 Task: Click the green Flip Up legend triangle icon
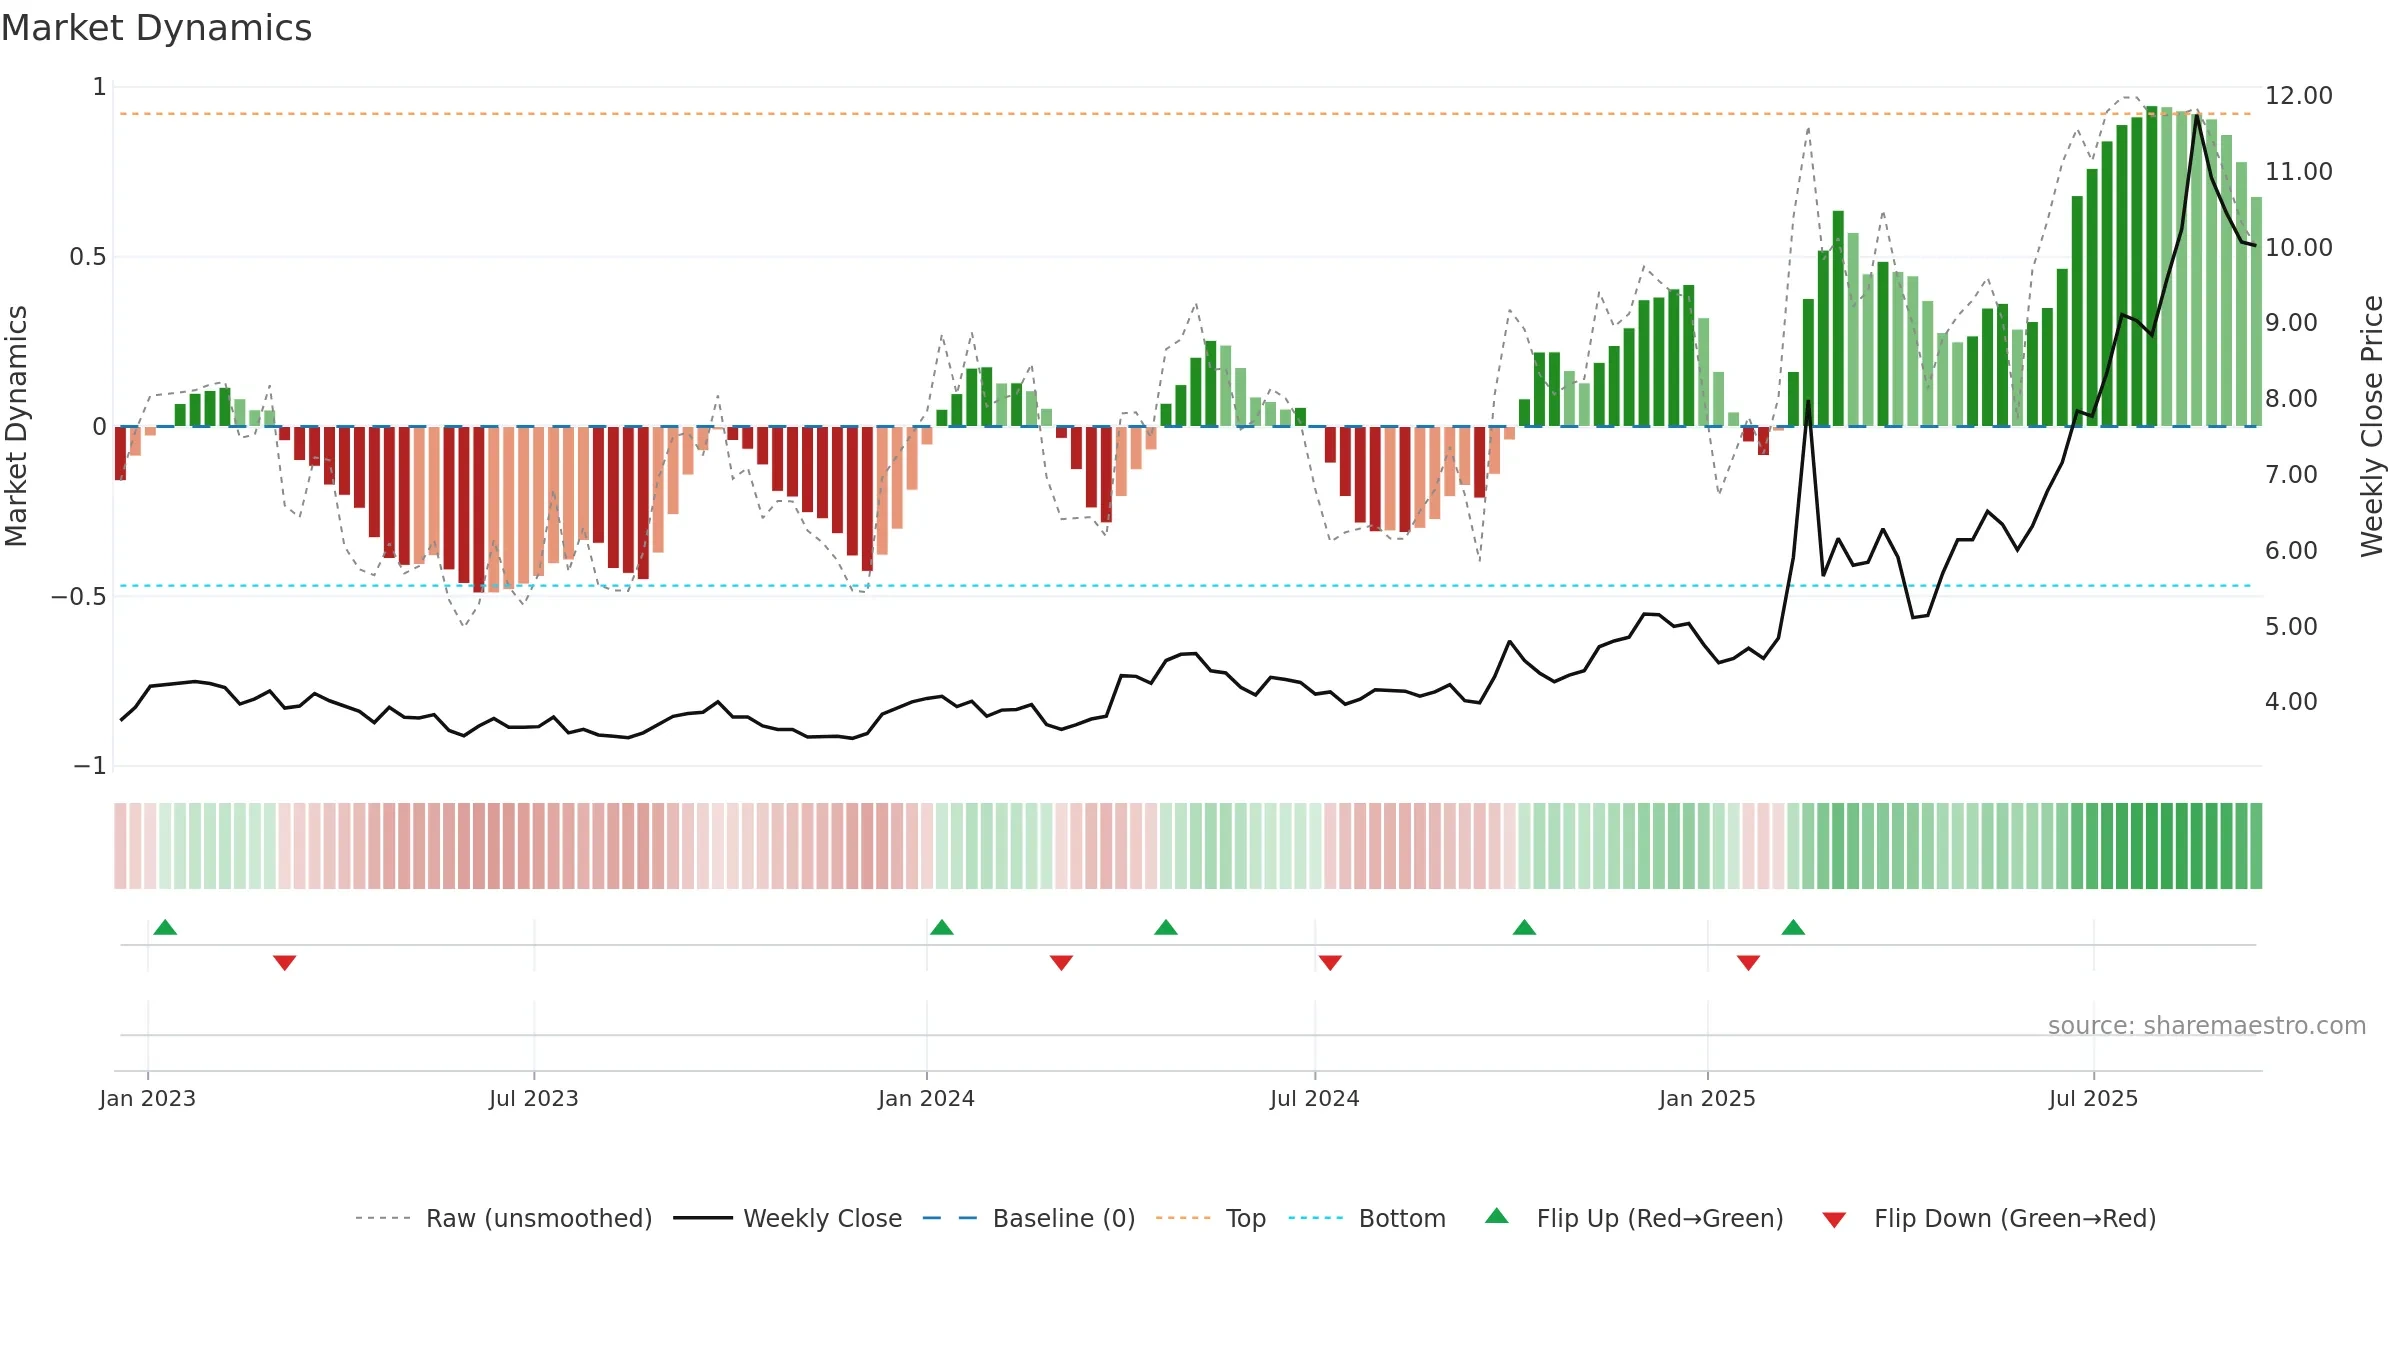click(1497, 1216)
